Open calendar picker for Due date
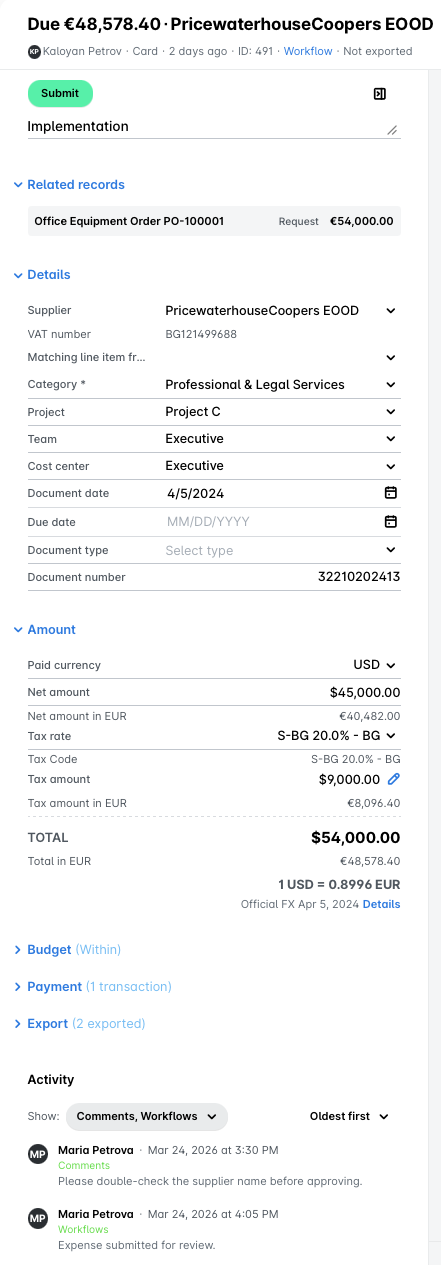The width and height of the screenshot is (441, 1265). click(391, 522)
